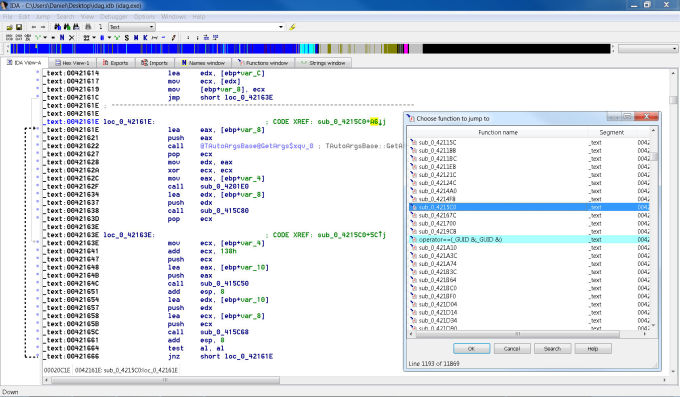Switch to the Hex View-1 tab
Screen dimensions: 680x397
pyautogui.click(x=72, y=63)
